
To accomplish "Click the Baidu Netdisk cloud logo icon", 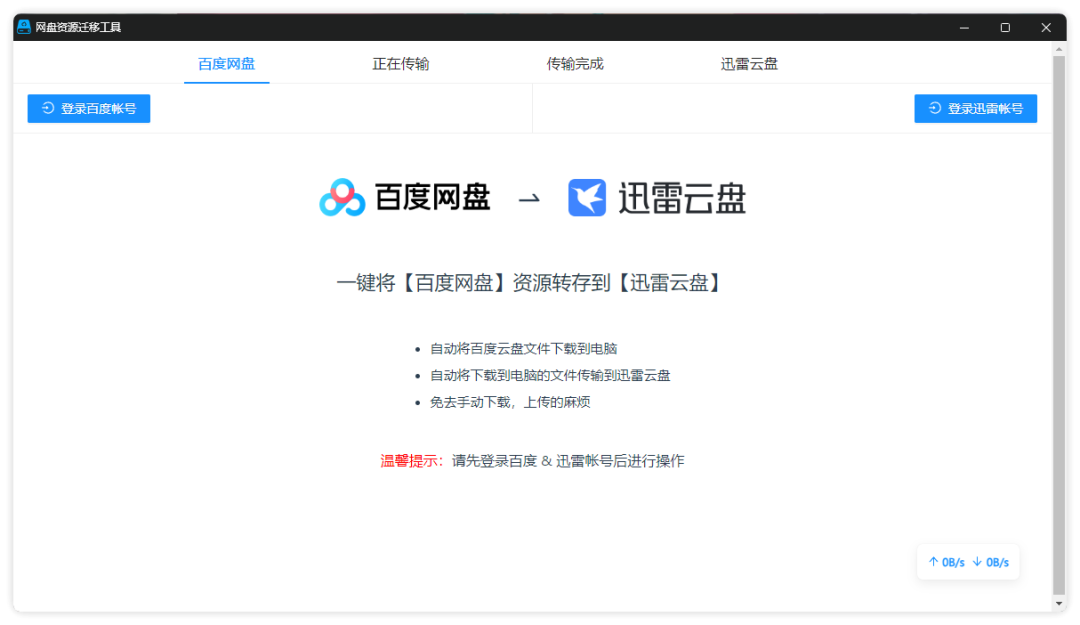I will click(x=342, y=198).
